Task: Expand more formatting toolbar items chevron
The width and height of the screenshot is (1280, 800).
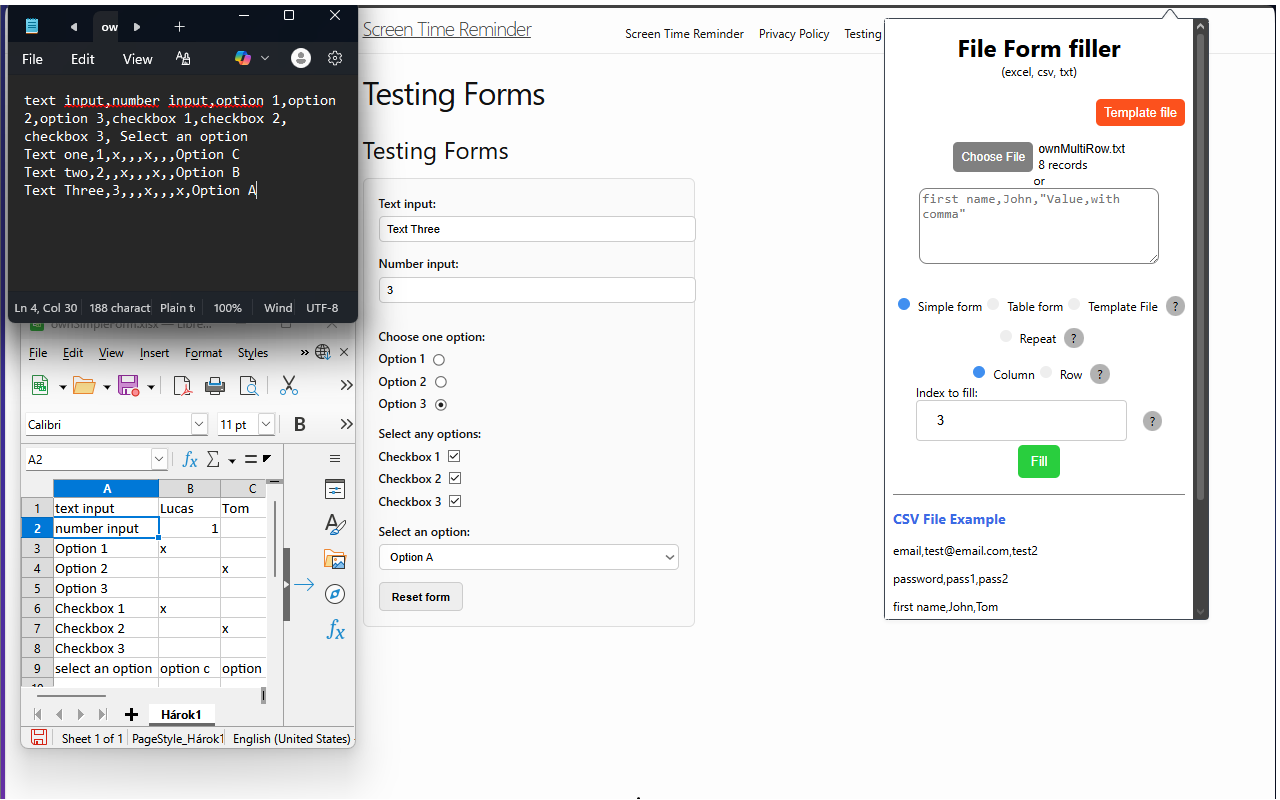Action: [346, 424]
